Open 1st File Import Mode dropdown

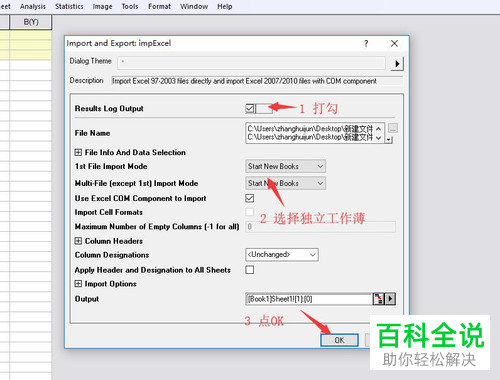pyautogui.click(x=285, y=166)
